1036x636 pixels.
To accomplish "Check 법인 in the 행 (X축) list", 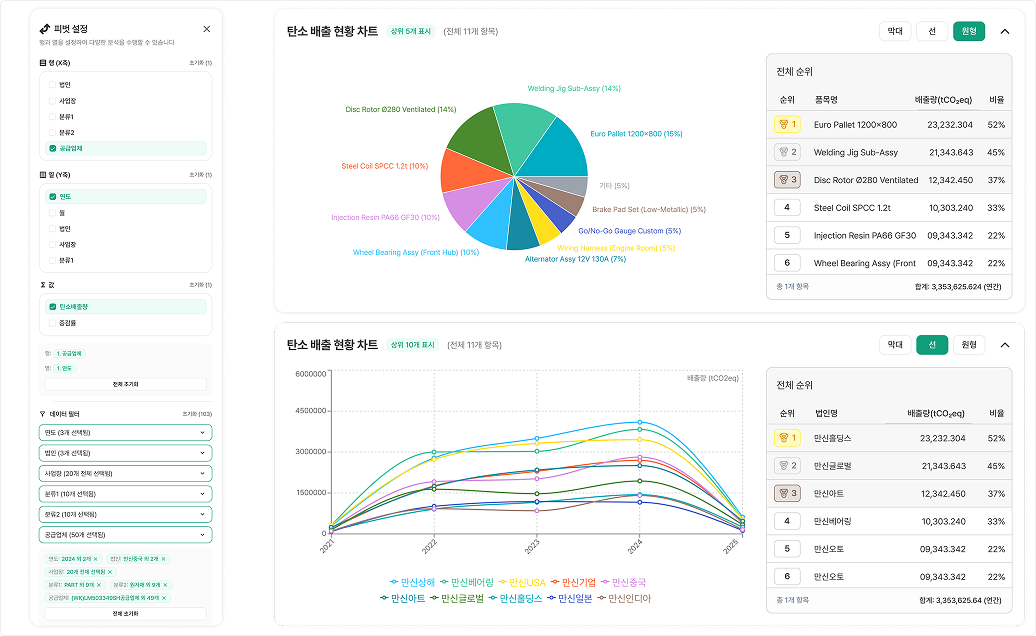I will point(53,85).
